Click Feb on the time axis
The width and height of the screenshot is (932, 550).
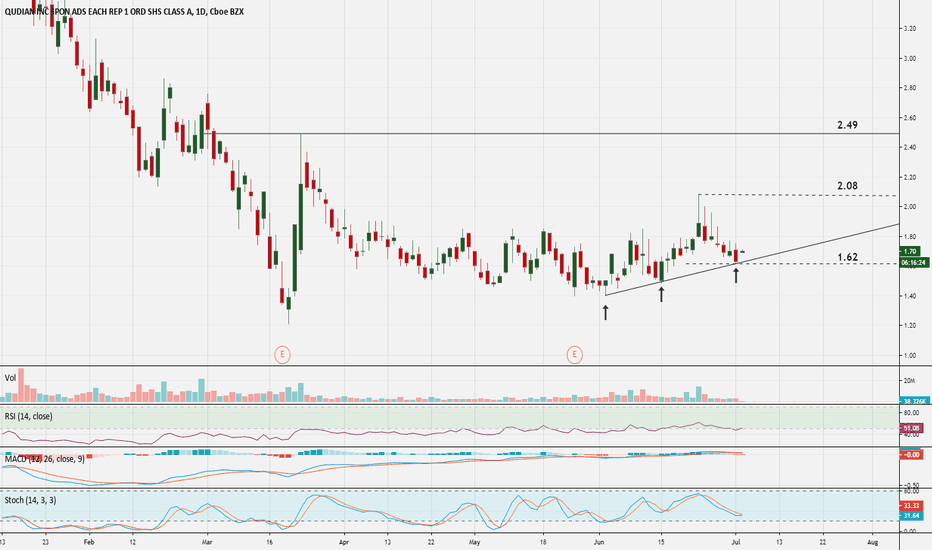89,542
